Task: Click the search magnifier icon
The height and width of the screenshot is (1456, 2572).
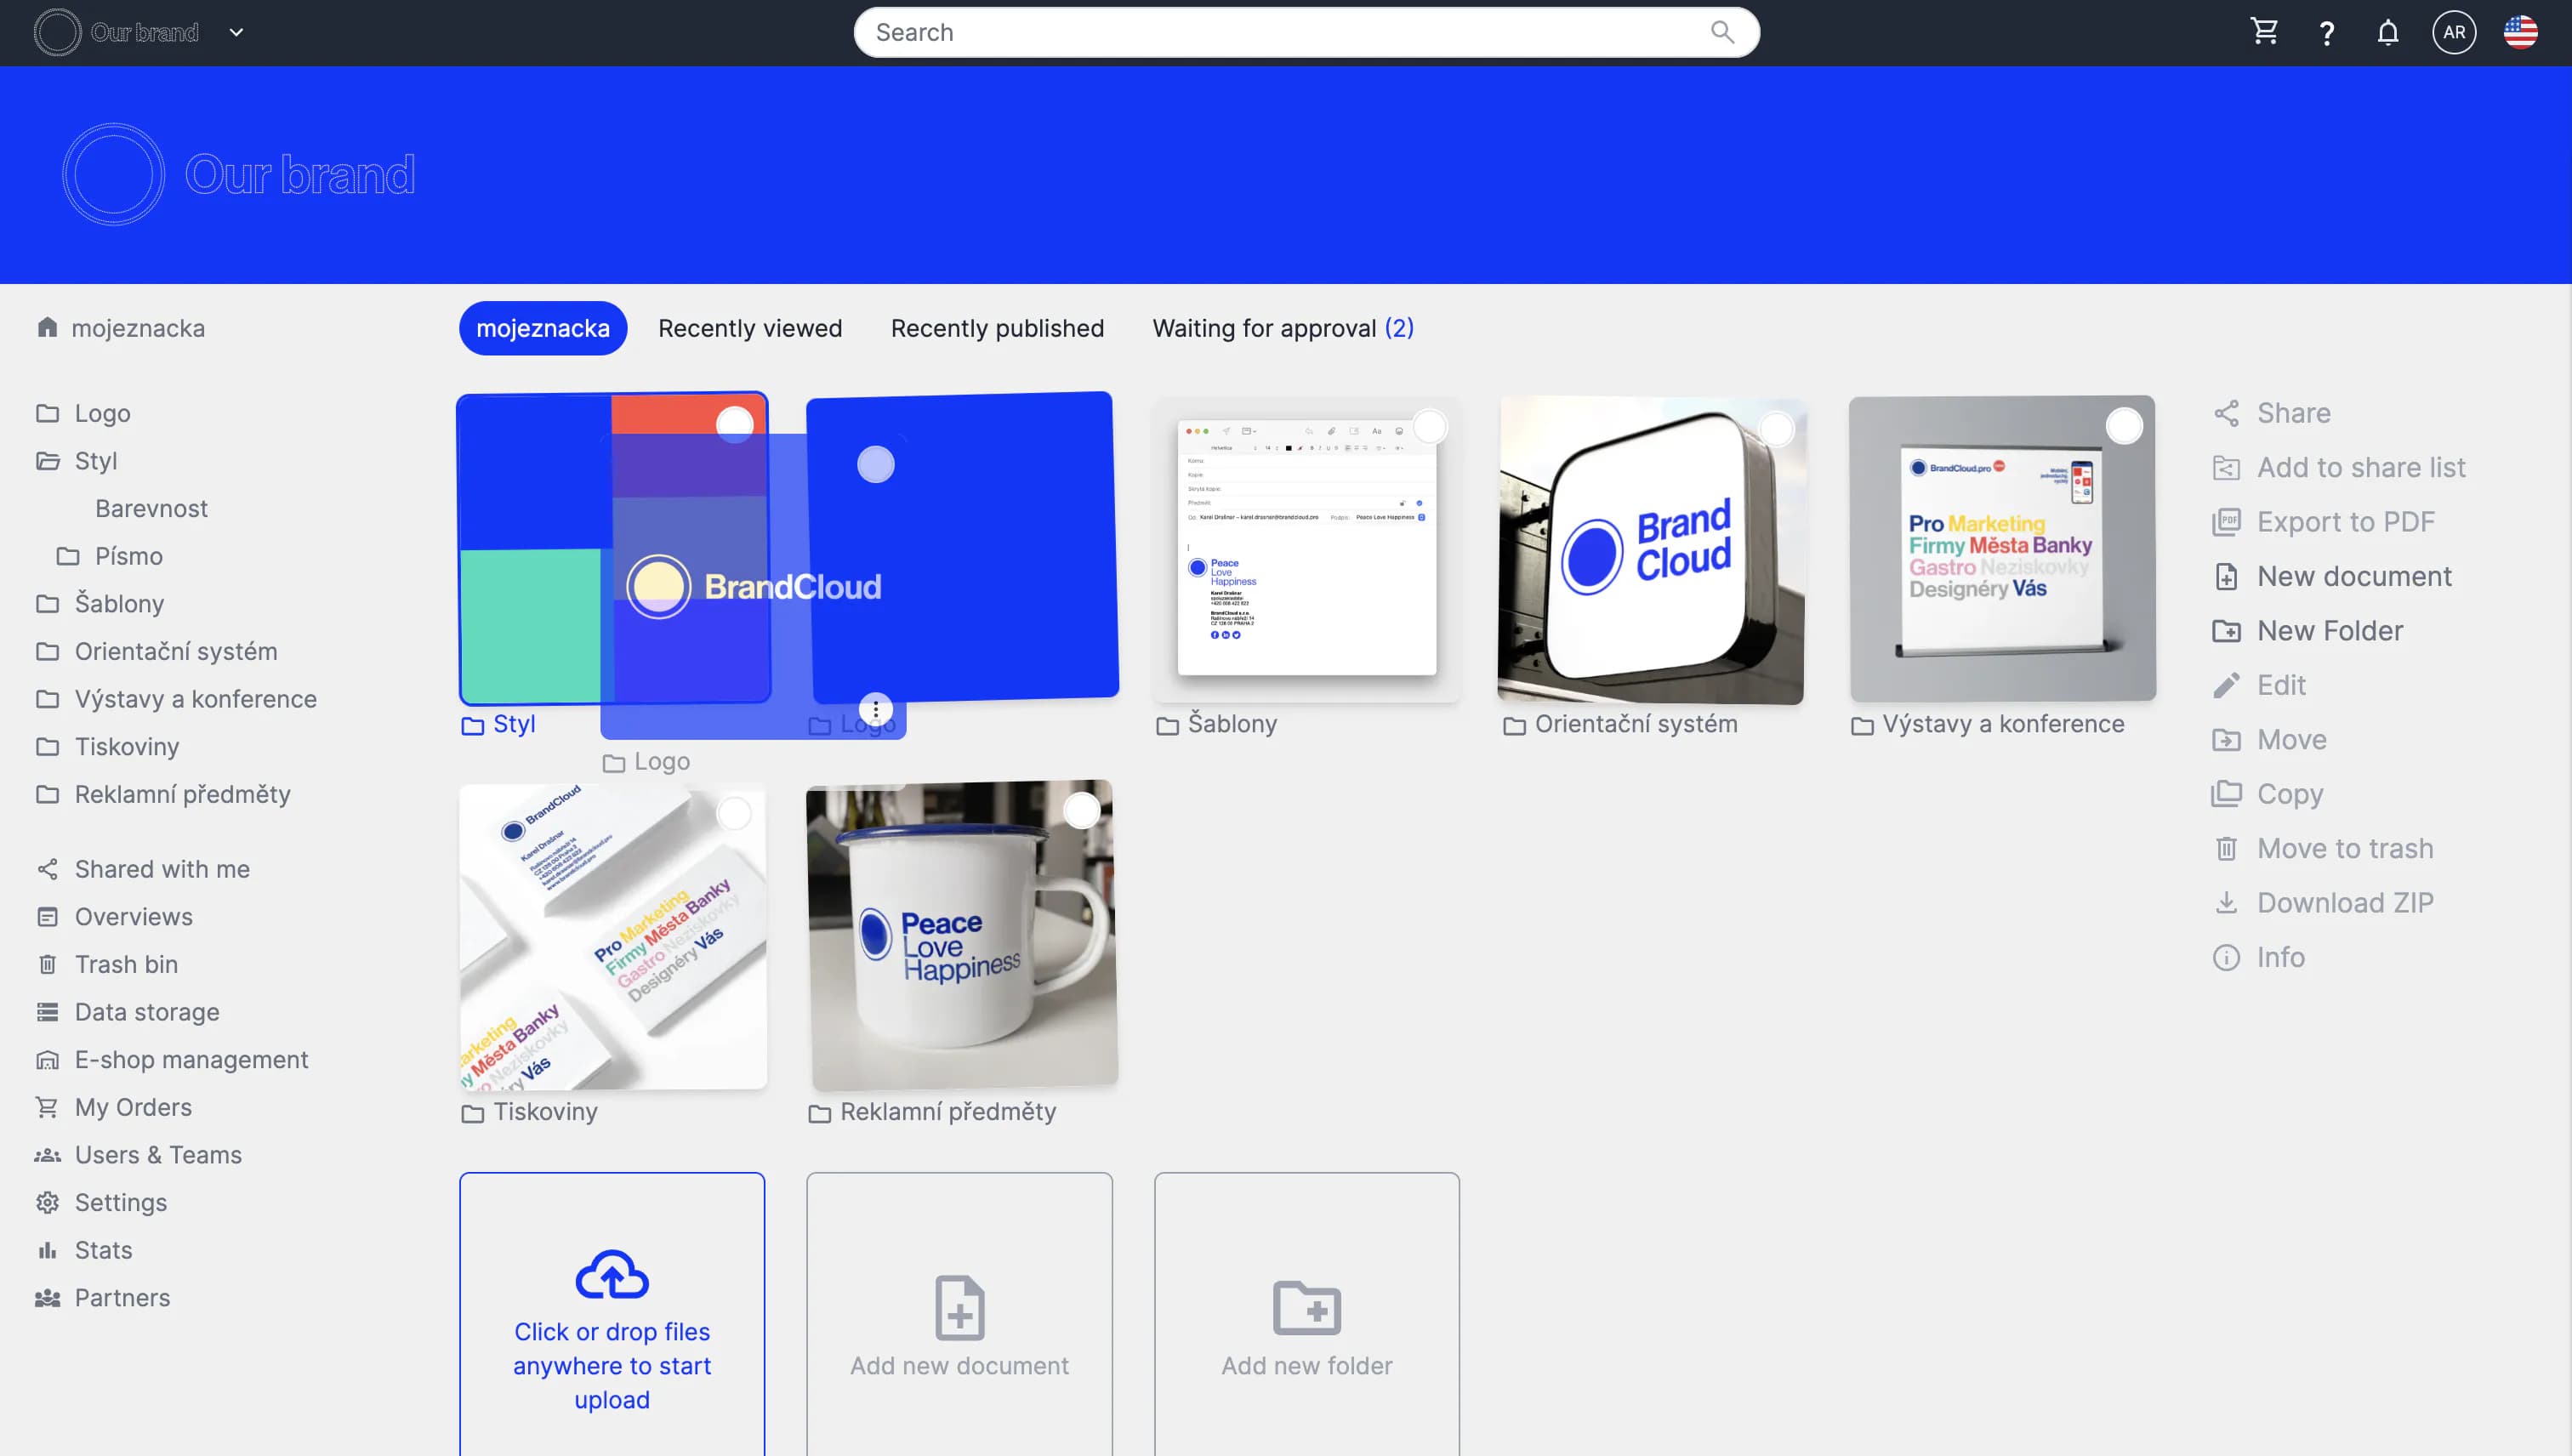Action: coord(1722,32)
